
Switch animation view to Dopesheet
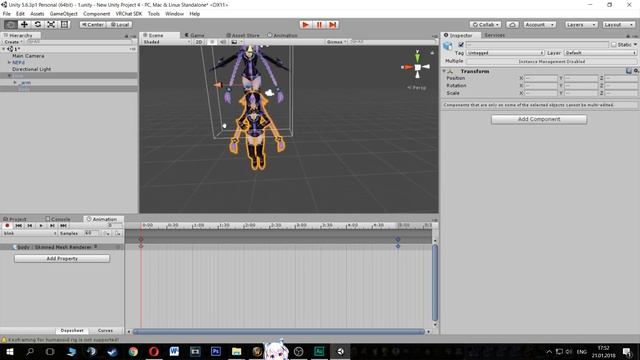pos(72,330)
